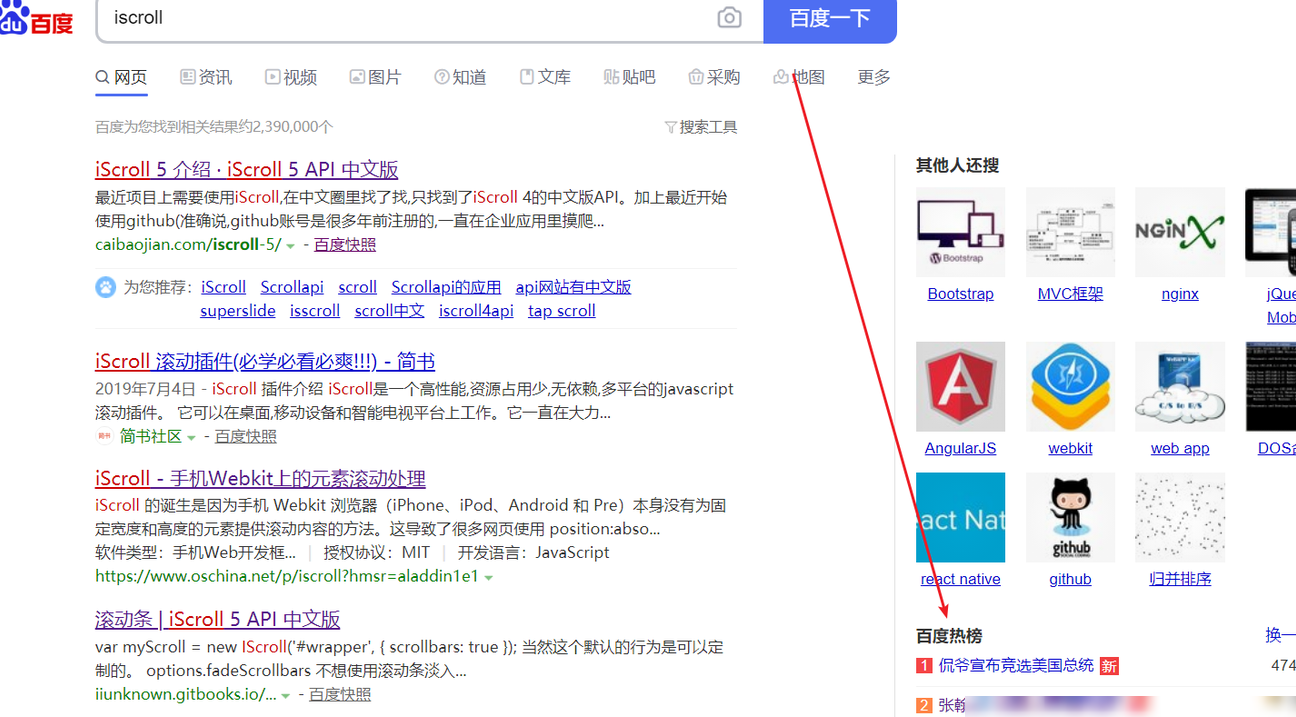Select the 网页 tab
Viewport: 1296px width, 717px height.
coord(121,77)
